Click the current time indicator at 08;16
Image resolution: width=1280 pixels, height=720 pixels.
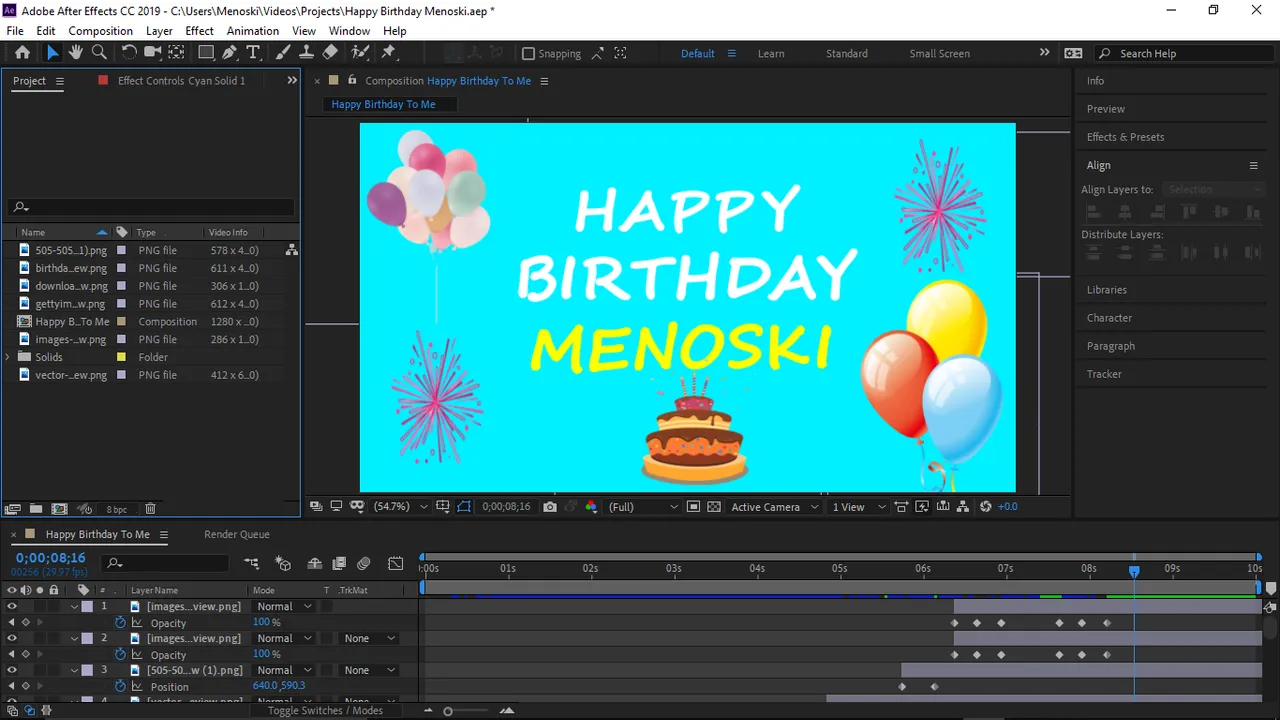[1134, 571]
